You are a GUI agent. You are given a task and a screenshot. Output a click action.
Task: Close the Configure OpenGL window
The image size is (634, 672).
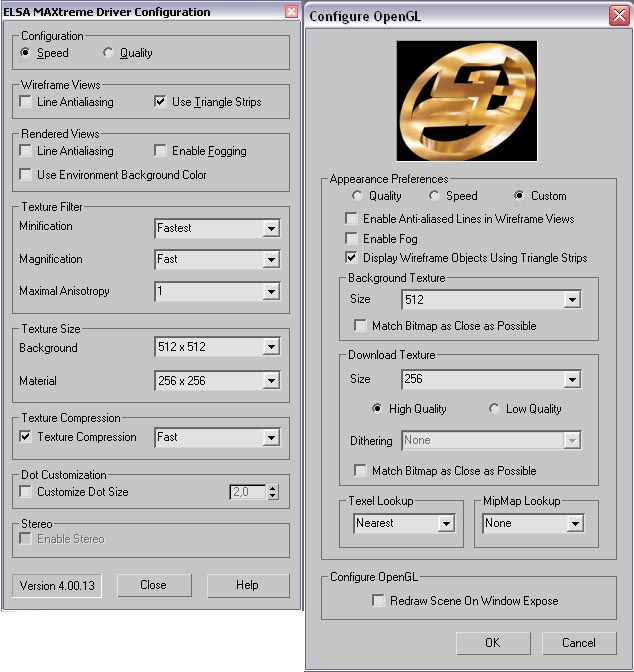pos(619,16)
